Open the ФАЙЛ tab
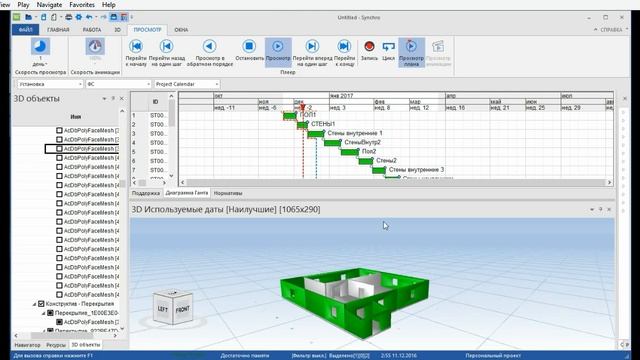The width and height of the screenshot is (640, 360). pos(25,30)
